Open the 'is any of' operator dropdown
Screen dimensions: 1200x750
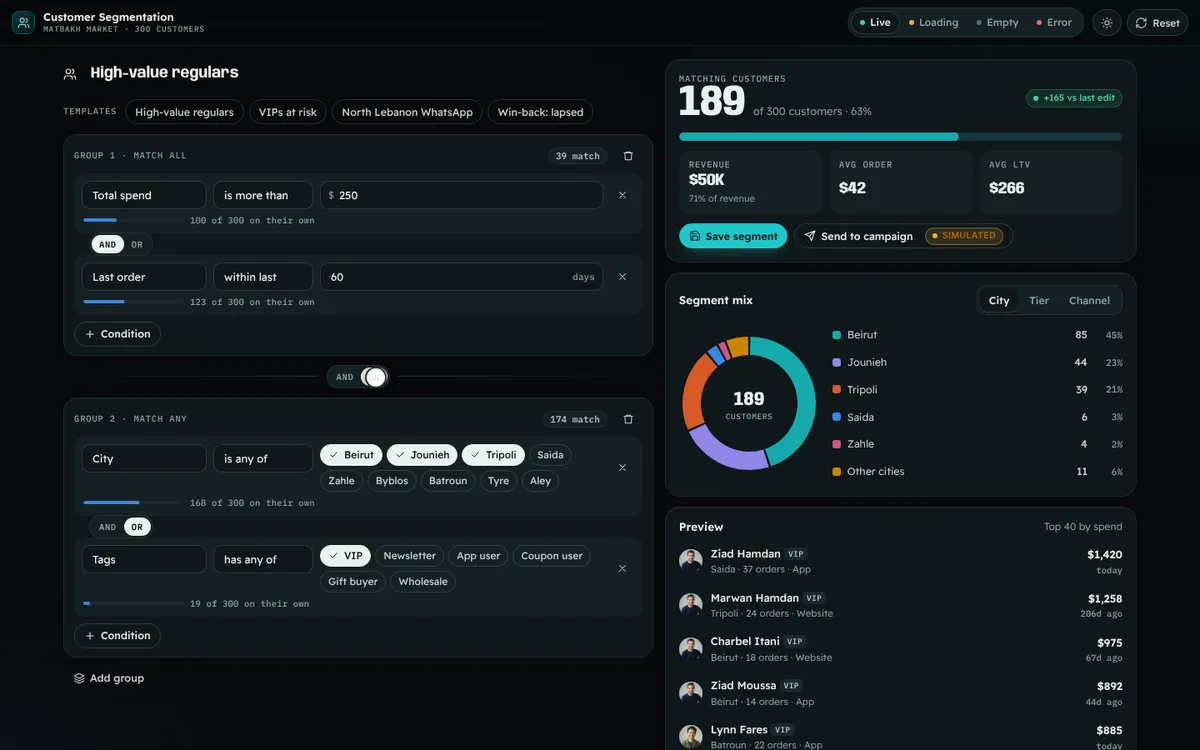tap(263, 459)
